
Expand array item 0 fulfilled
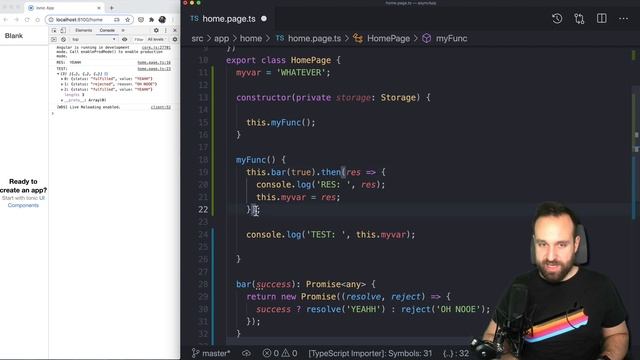[62, 78]
